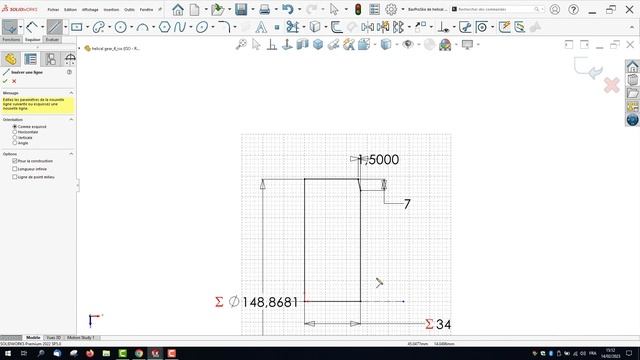The image size is (640, 360).
Task: Open the Circle tool dropdown arrow
Action: point(131,27)
